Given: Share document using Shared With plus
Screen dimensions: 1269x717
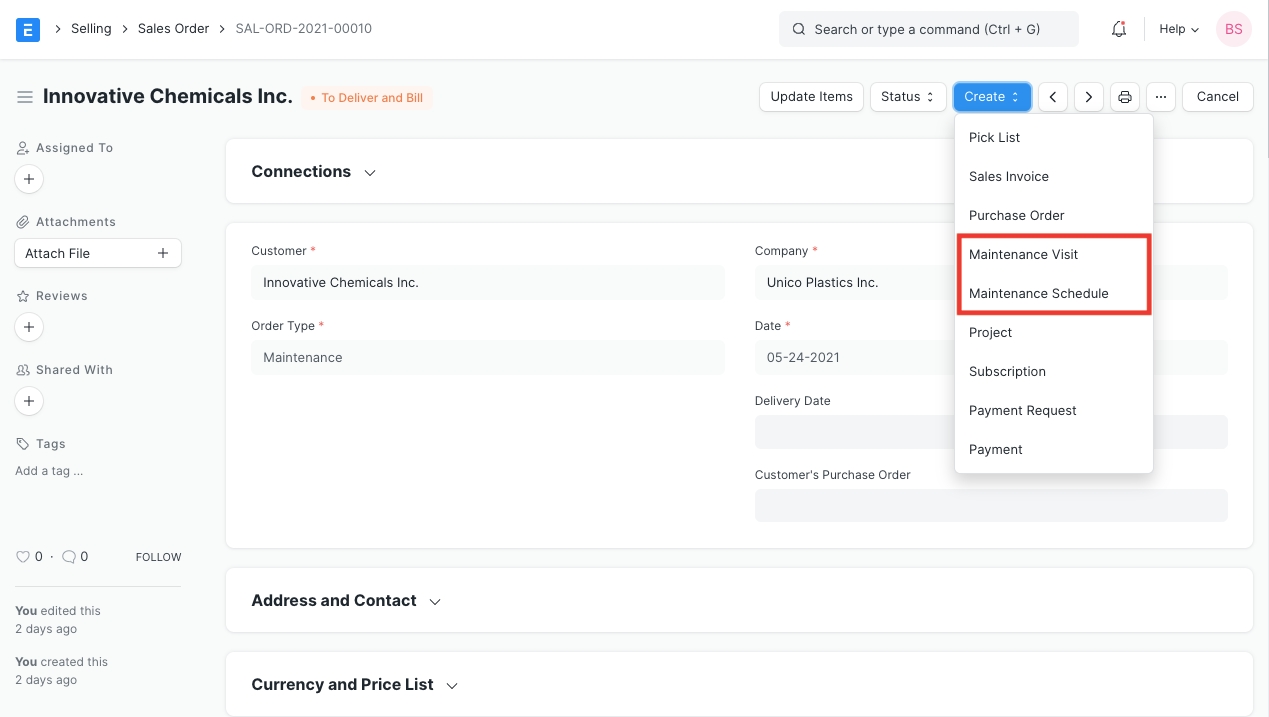Looking at the screenshot, I should click(29, 401).
